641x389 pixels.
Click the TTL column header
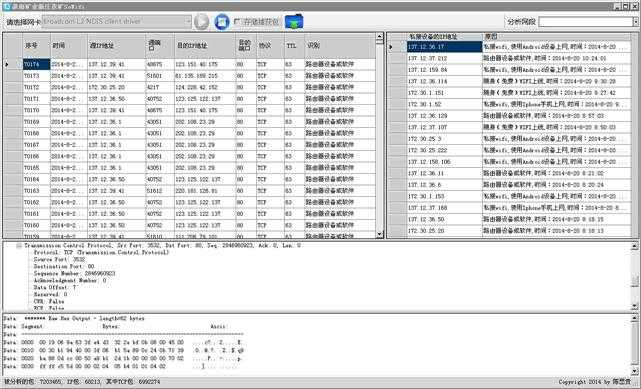[x=294, y=45]
